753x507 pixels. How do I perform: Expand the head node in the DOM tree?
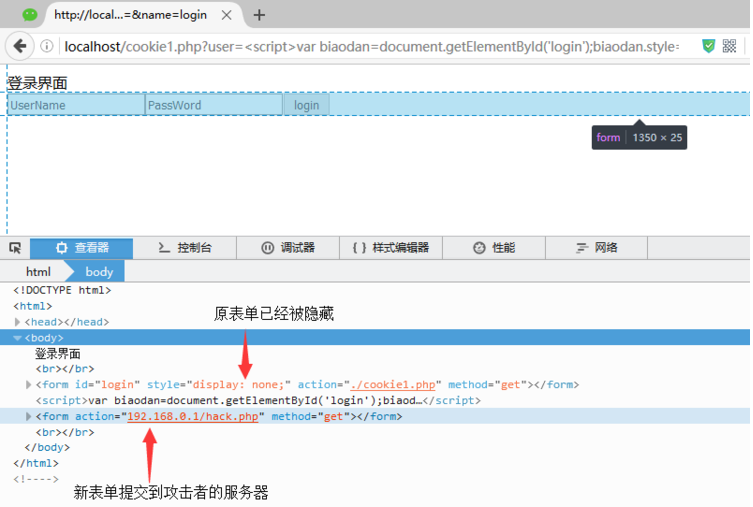17,322
